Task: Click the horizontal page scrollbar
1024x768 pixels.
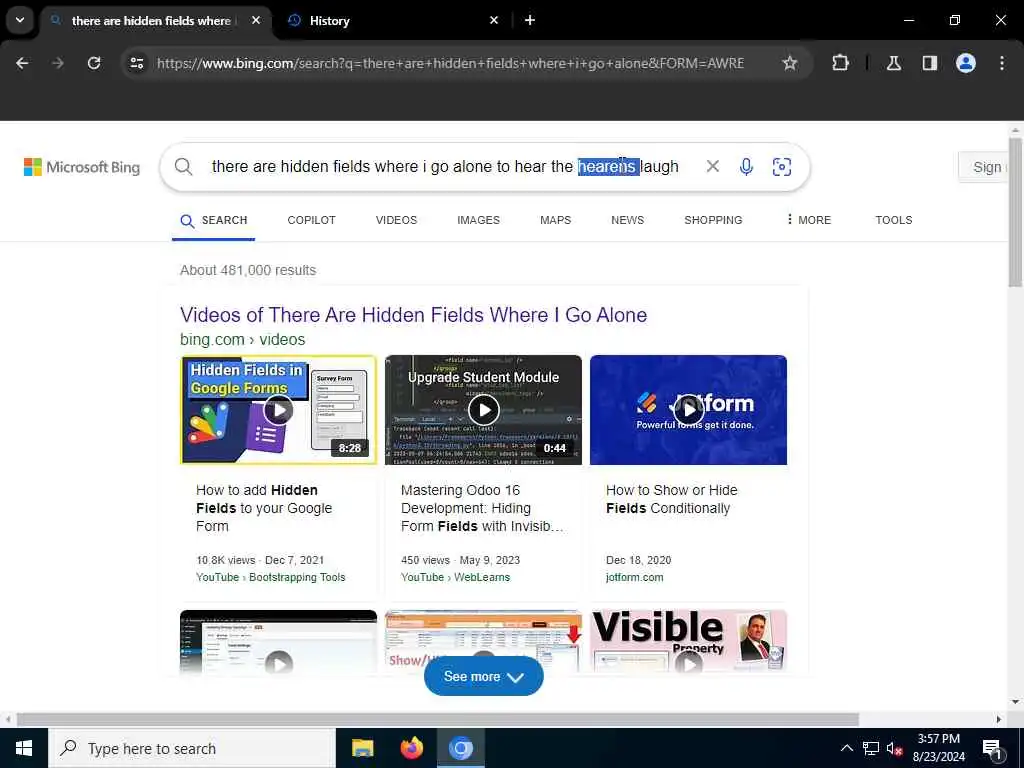Action: point(438,719)
